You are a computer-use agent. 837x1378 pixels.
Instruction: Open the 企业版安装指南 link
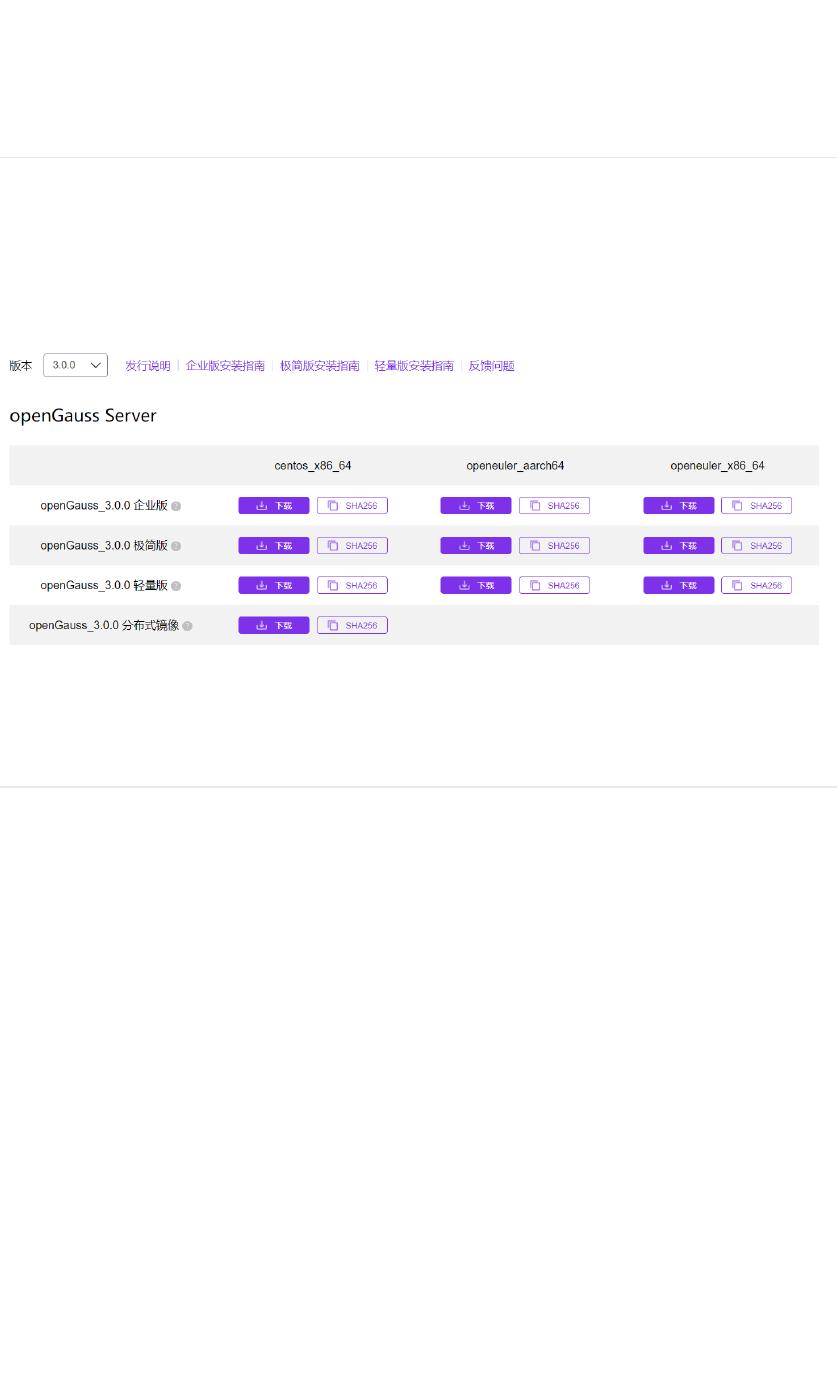tap(225, 366)
